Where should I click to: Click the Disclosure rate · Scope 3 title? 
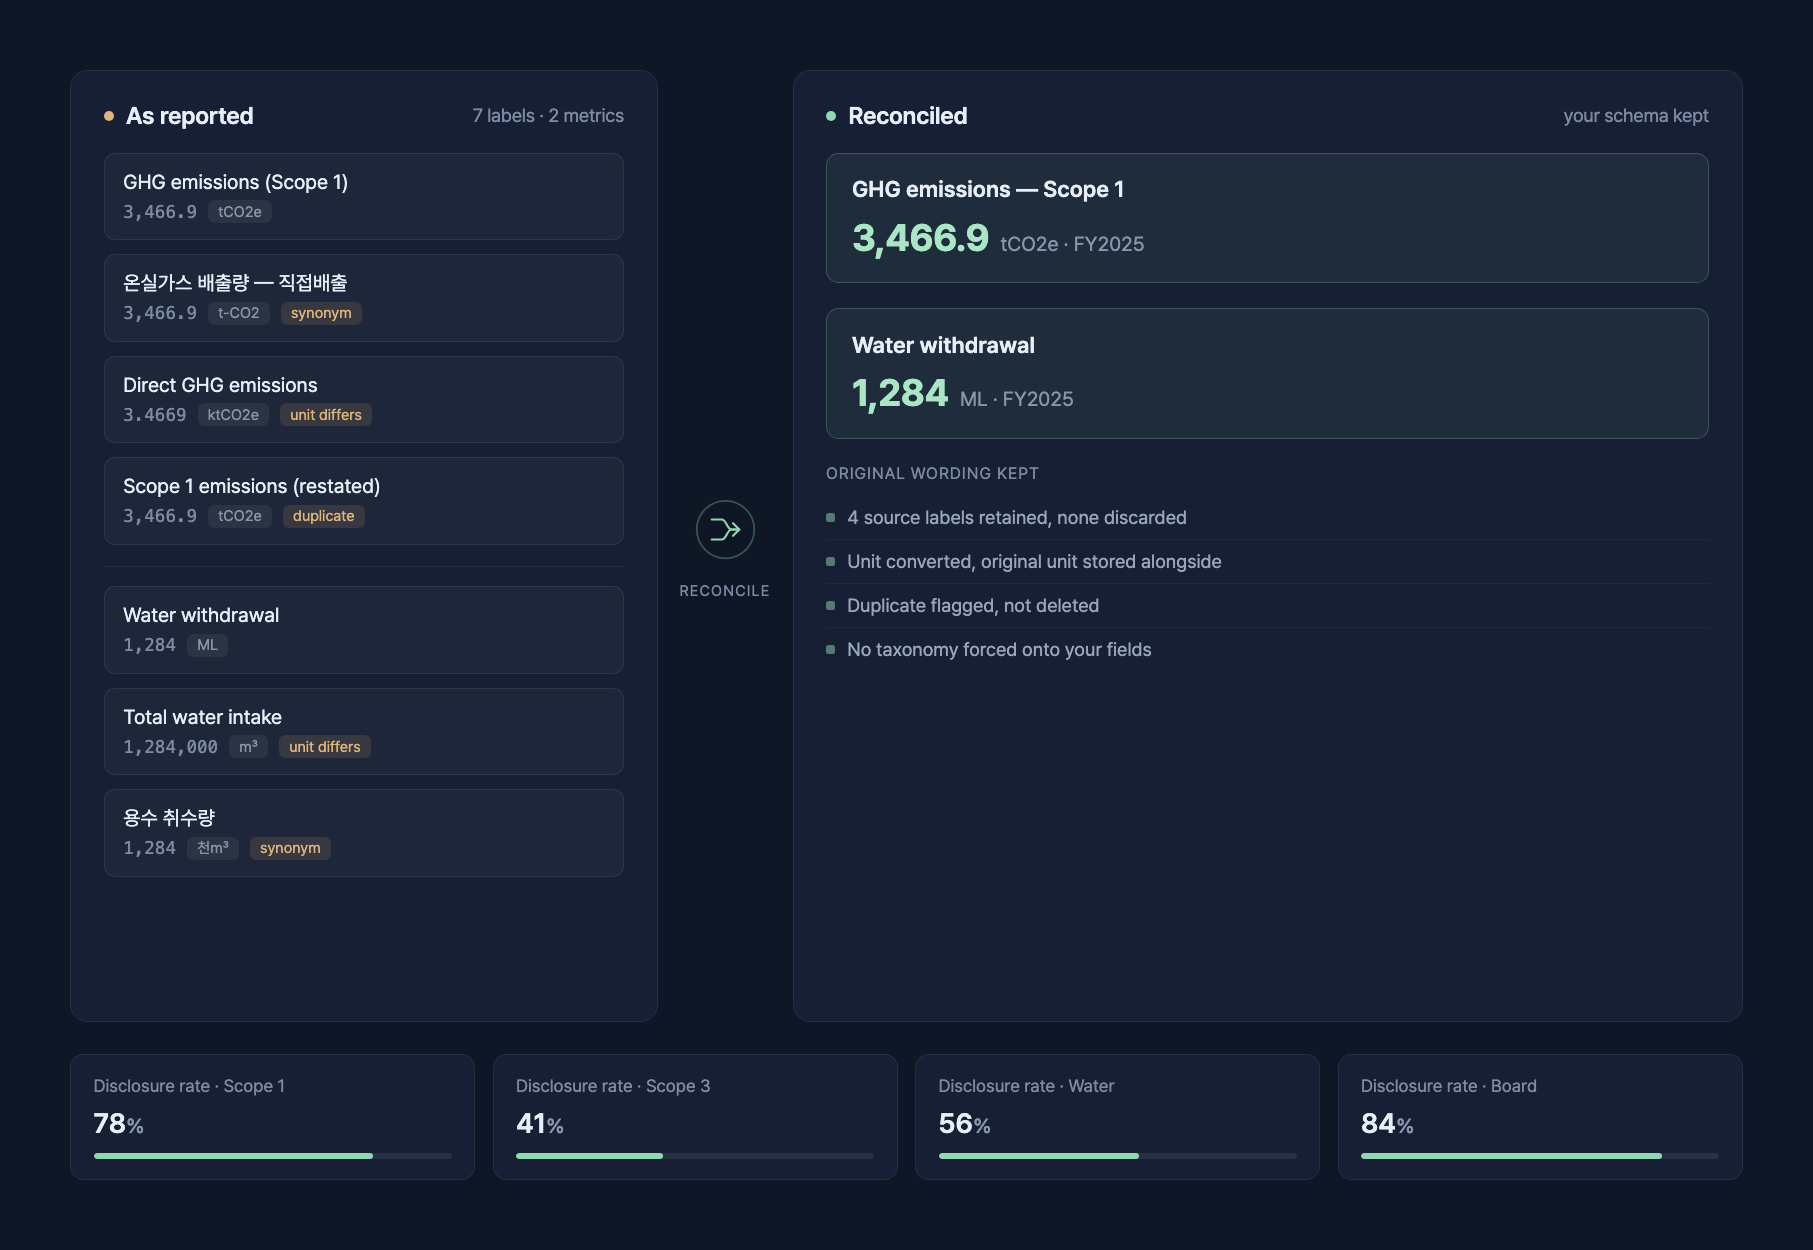pos(613,1086)
